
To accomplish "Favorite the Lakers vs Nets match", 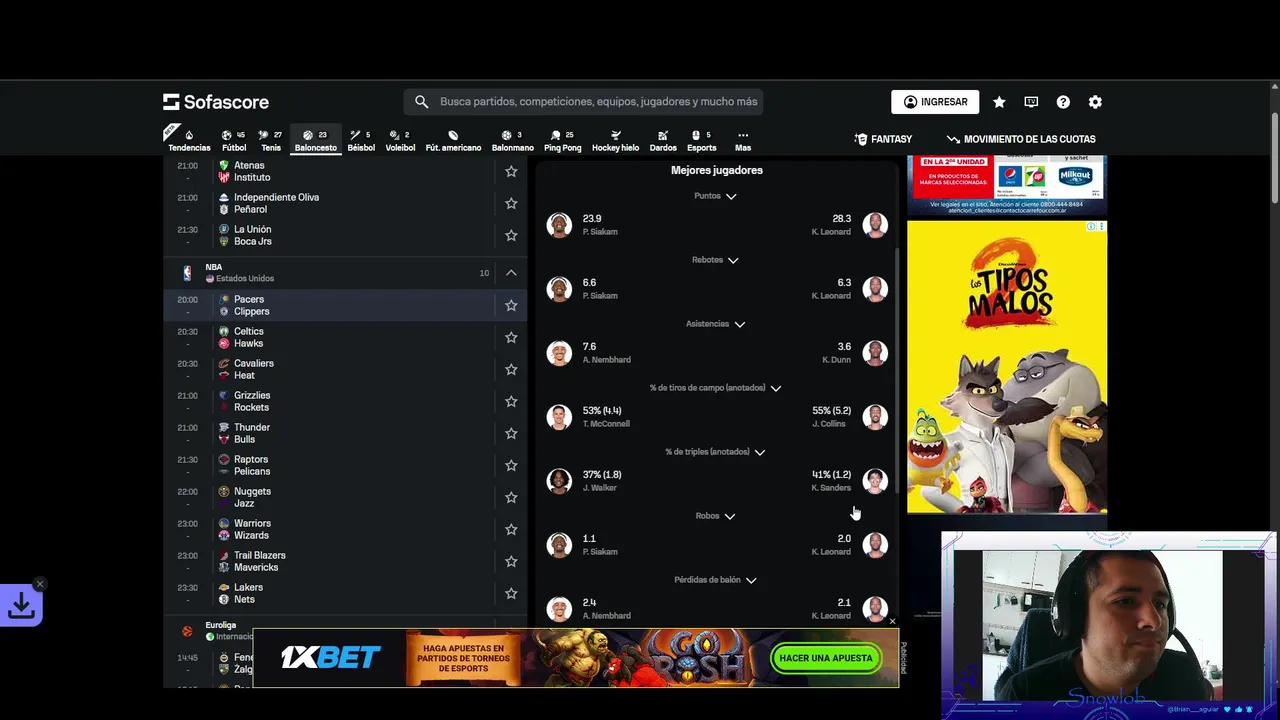I will tap(511, 593).
